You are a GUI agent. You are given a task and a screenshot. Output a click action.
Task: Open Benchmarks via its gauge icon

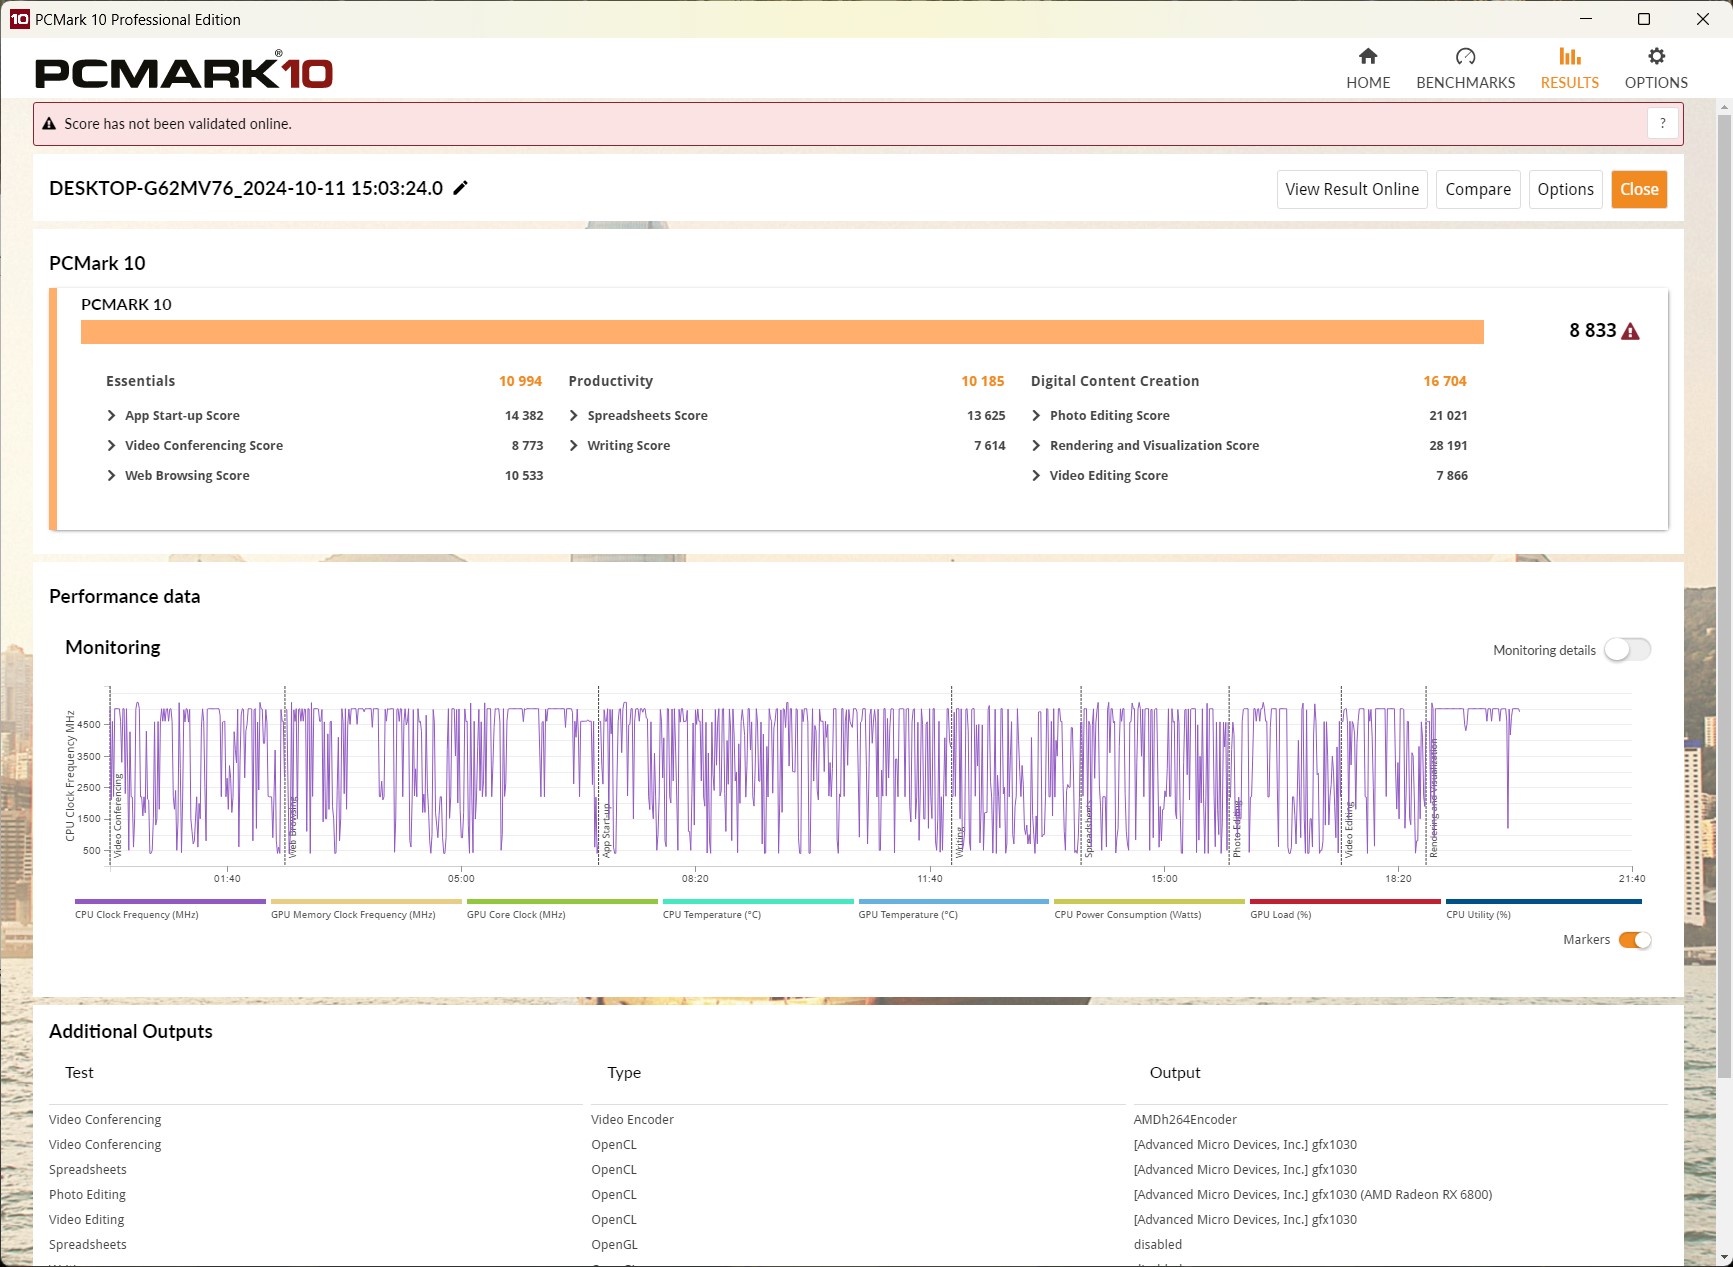click(x=1465, y=56)
